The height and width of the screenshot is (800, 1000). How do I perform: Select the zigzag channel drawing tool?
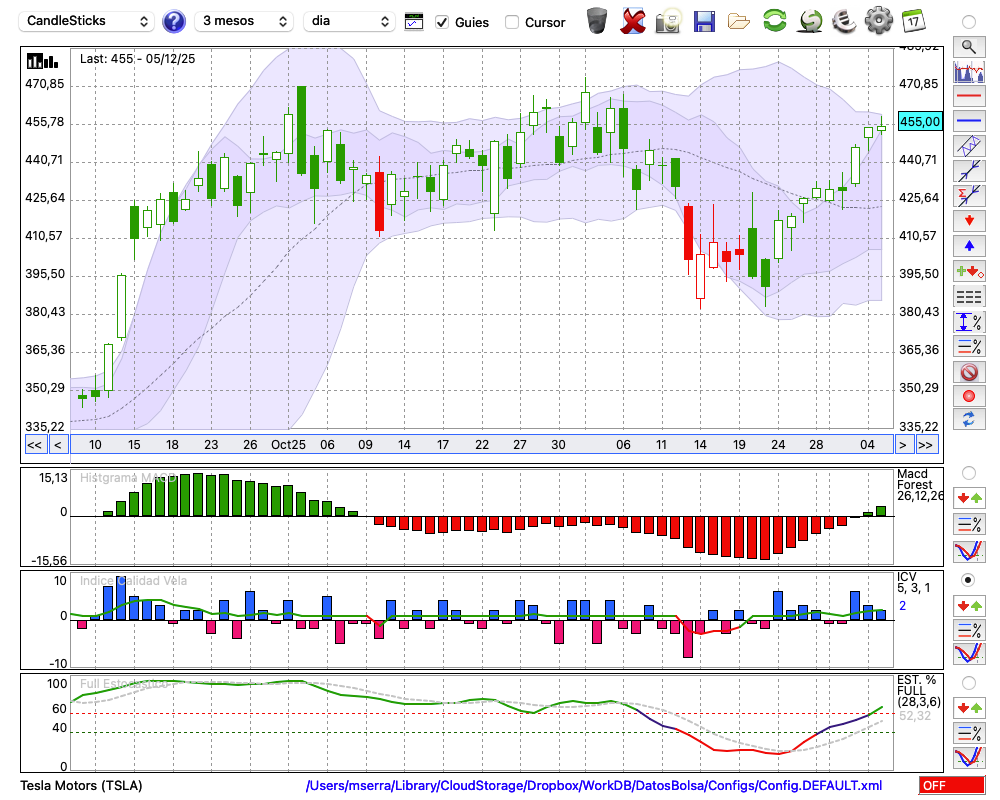tap(969, 145)
